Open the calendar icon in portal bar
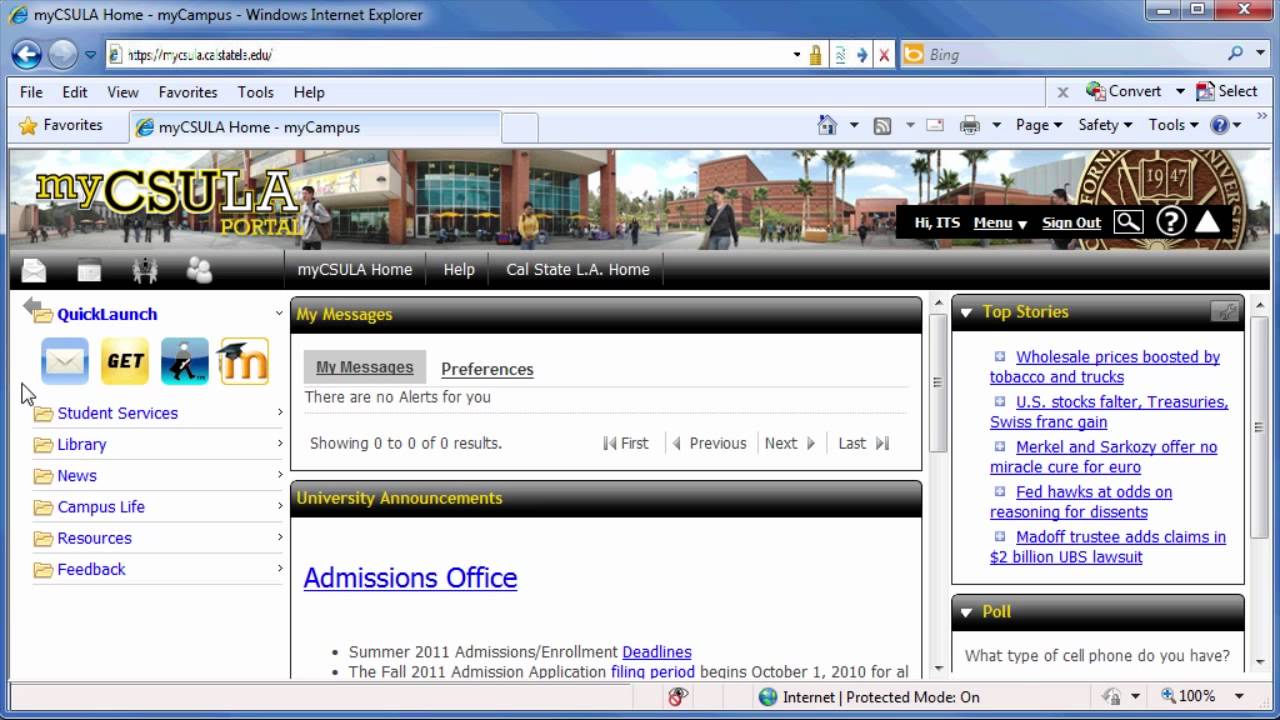 click(89, 270)
